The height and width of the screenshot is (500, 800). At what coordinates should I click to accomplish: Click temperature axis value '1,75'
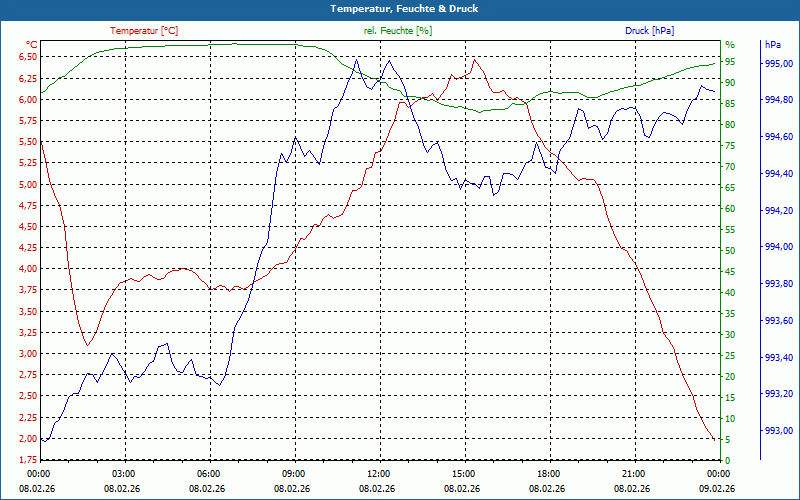[28, 460]
